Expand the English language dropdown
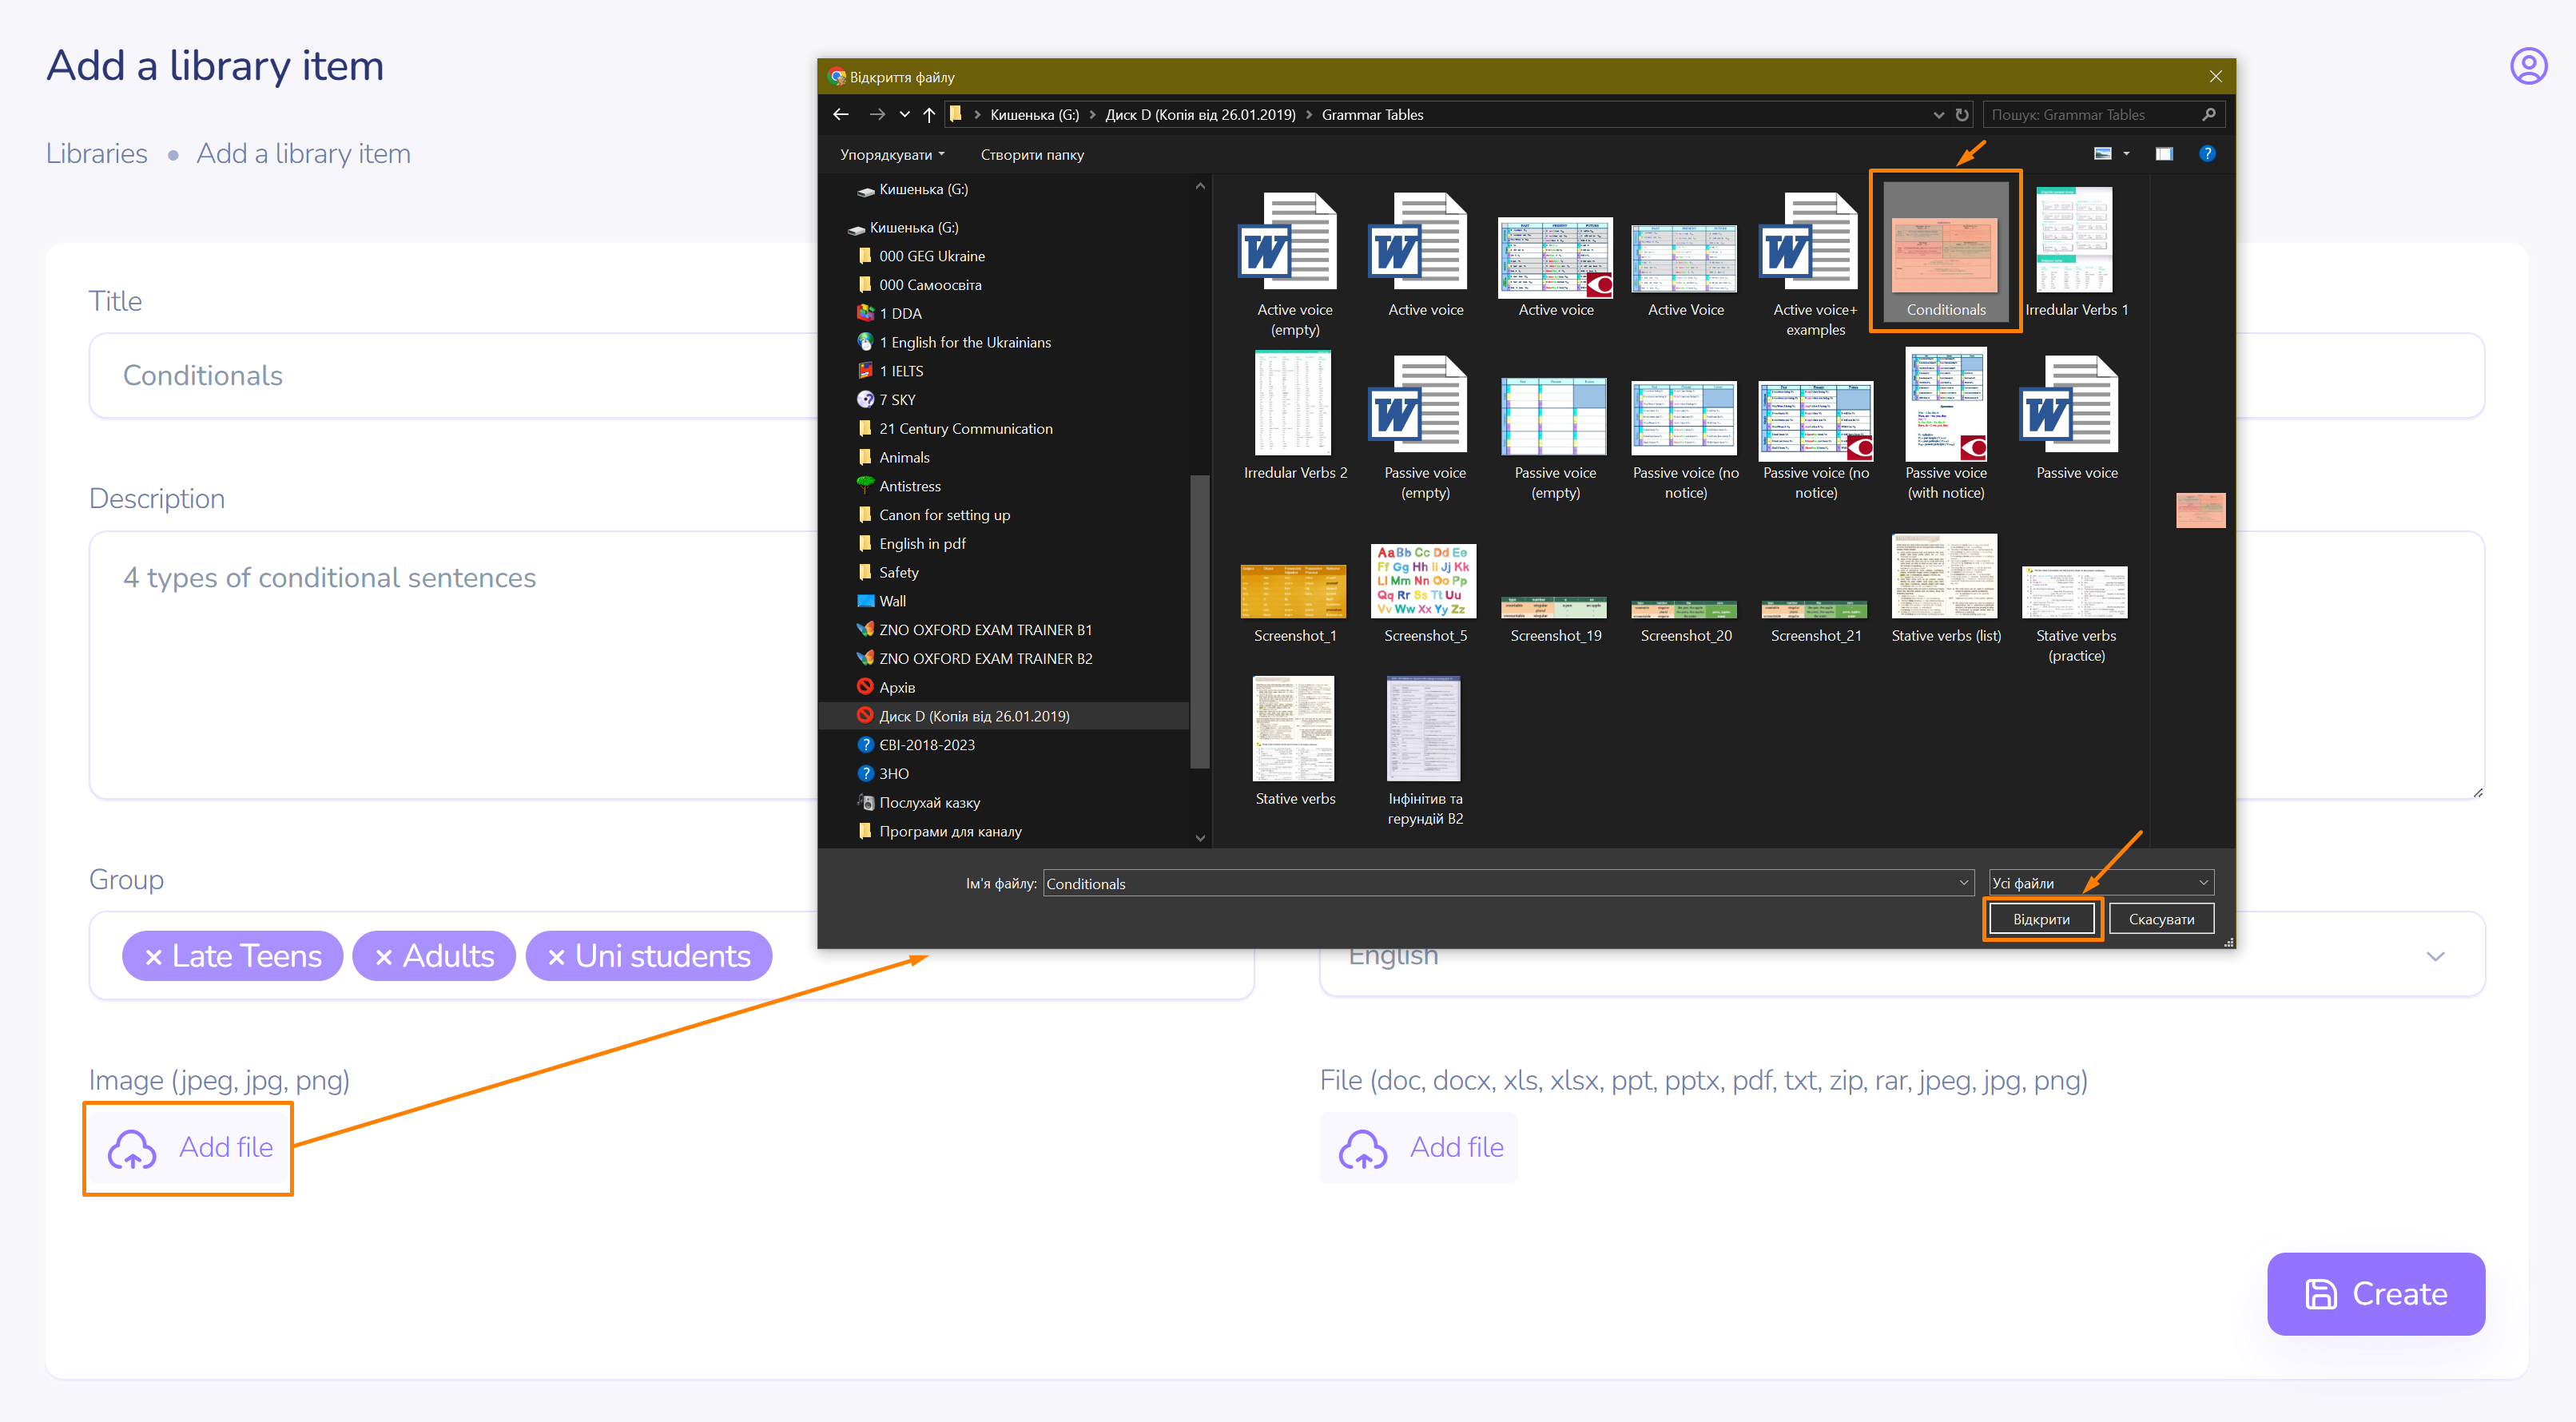Viewport: 2576px width, 1422px height. [2435, 956]
